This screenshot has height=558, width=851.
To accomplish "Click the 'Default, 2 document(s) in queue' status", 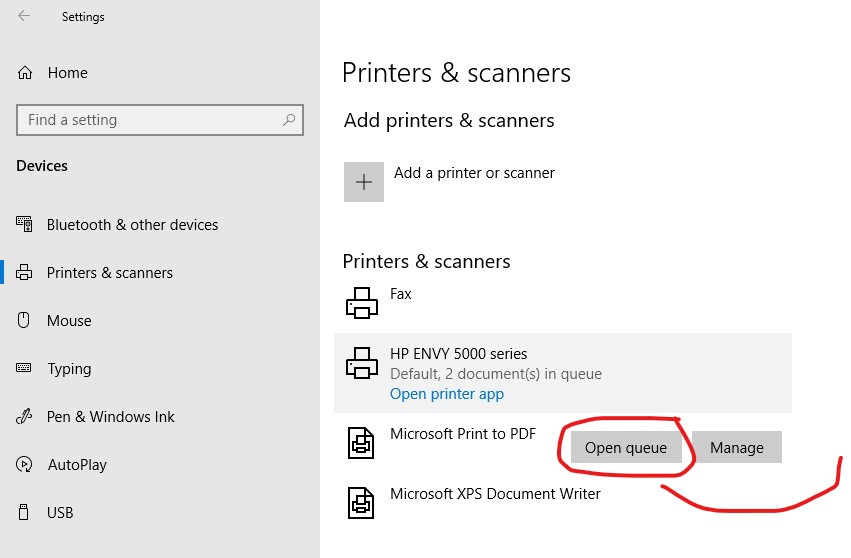I will [x=496, y=374].
